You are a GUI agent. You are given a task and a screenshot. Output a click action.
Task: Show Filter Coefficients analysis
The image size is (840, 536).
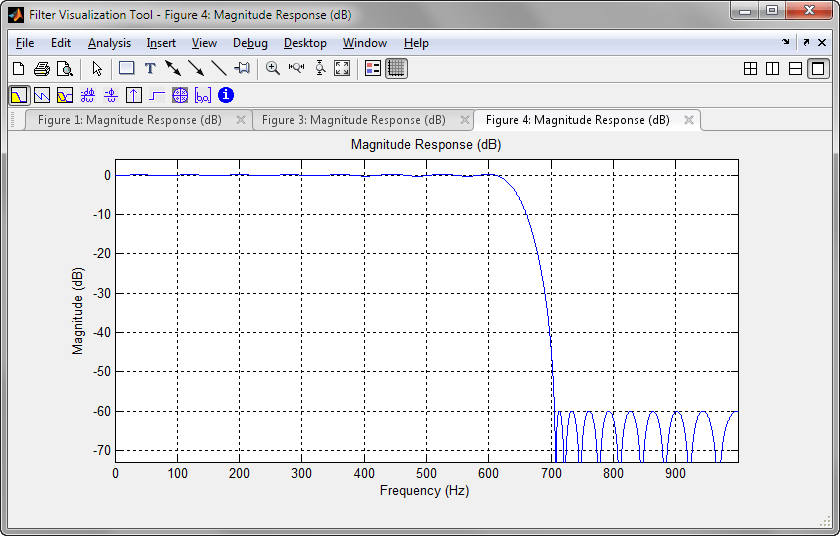pyautogui.click(x=203, y=95)
